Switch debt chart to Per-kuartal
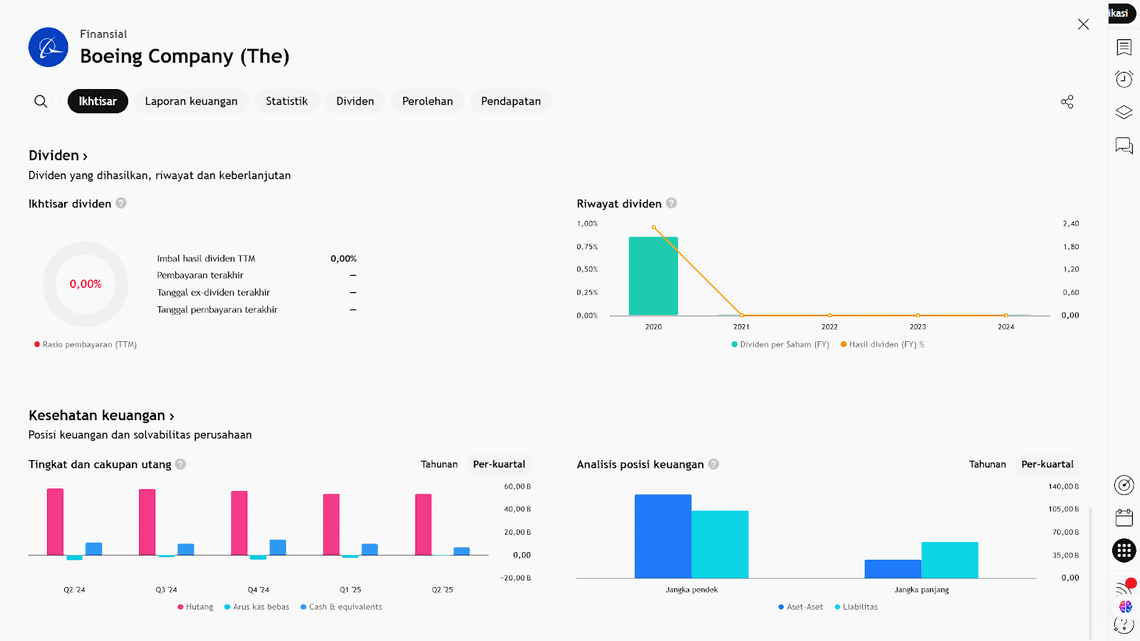 [x=499, y=464]
